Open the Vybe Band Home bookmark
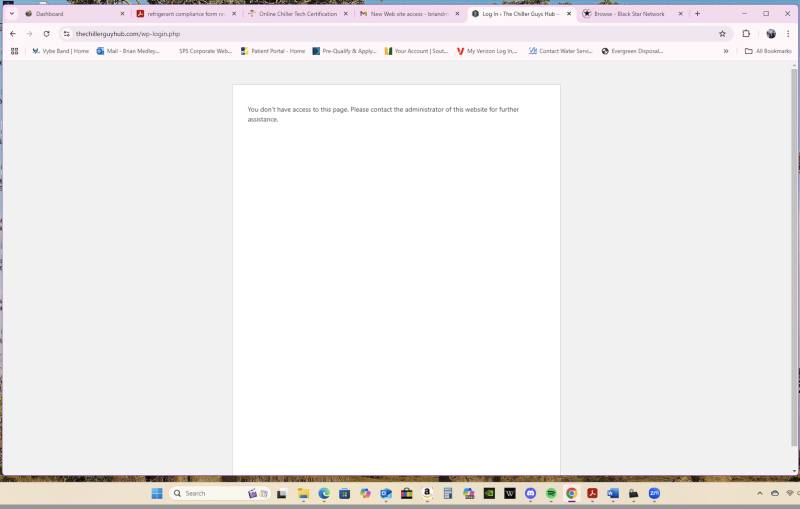Viewport: 800px width, 509px height. (60, 51)
